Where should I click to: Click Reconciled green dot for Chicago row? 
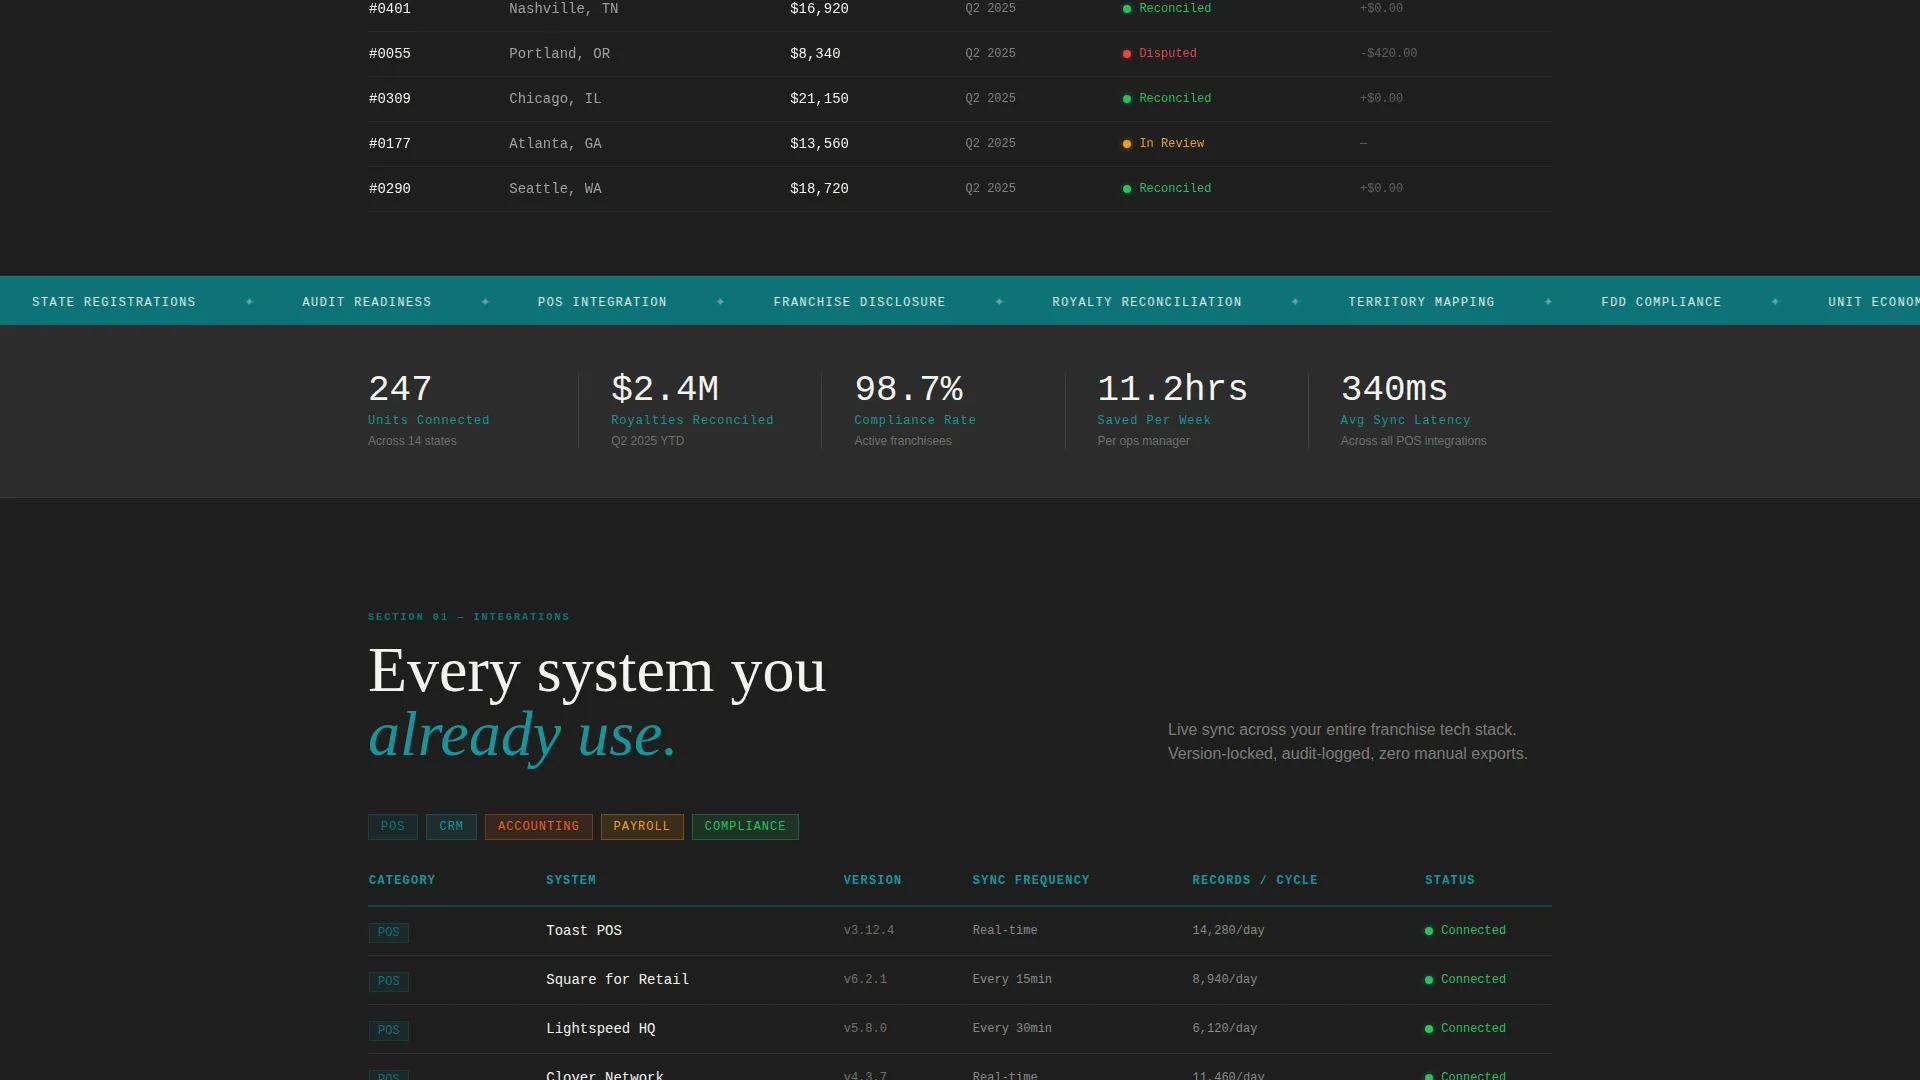click(x=1127, y=99)
